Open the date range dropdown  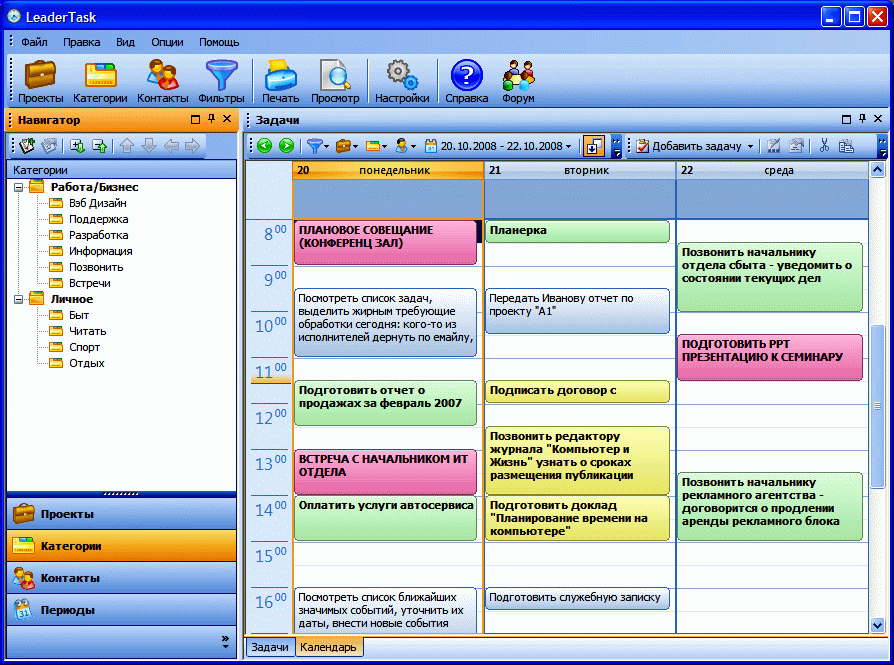point(568,147)
